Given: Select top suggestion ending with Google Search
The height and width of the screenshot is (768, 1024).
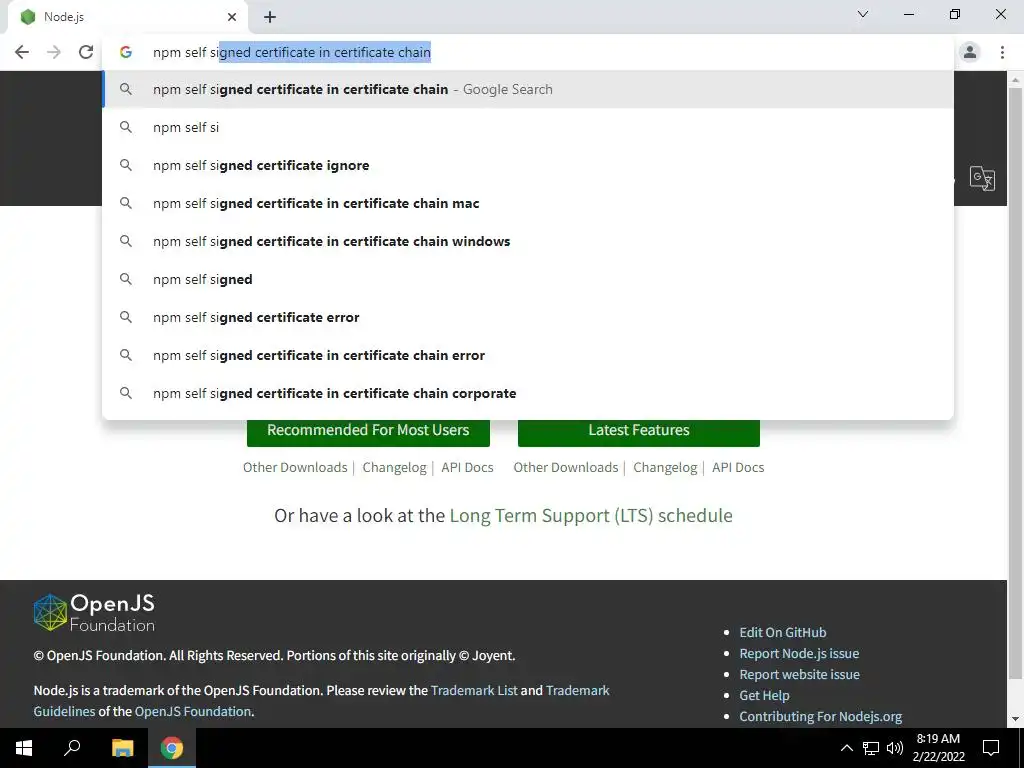Looking at the screenshot, I should tap(528, 89).
